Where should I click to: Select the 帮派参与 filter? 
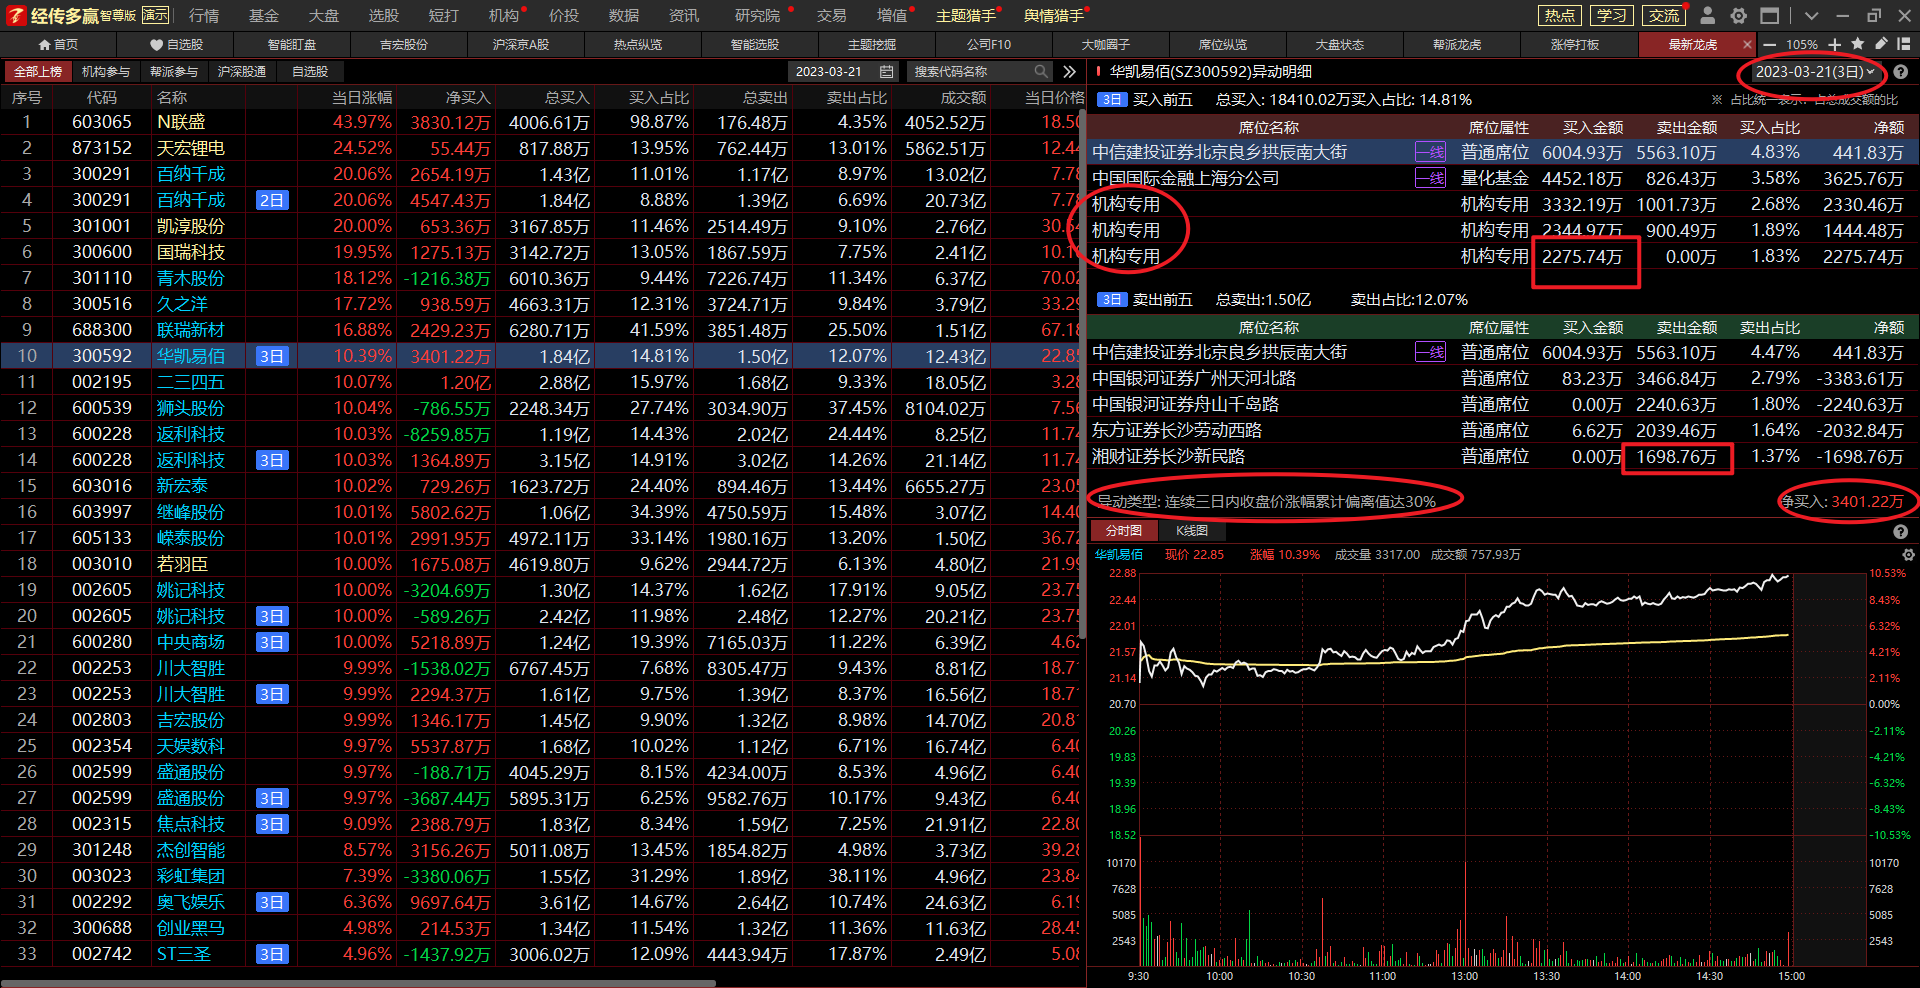(x=174, y=71)
